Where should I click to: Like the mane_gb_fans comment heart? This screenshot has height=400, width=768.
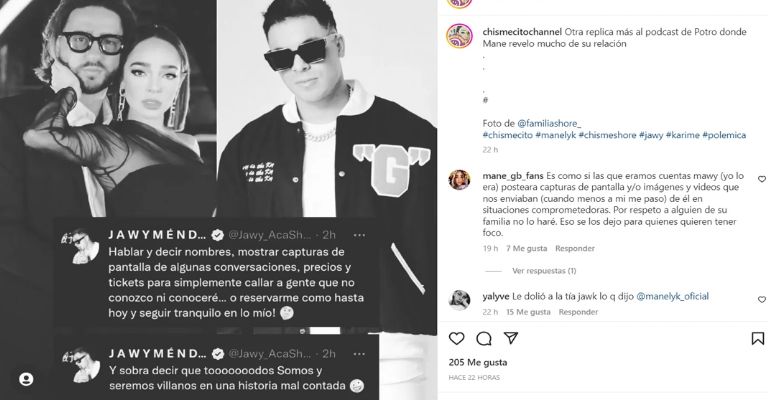(x=762, y=179)
